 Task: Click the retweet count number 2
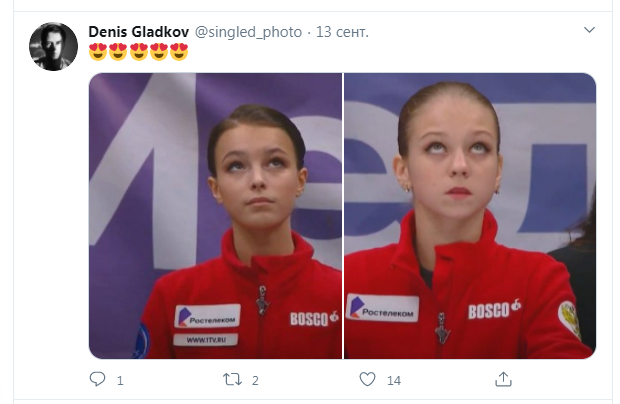(255, 381)
